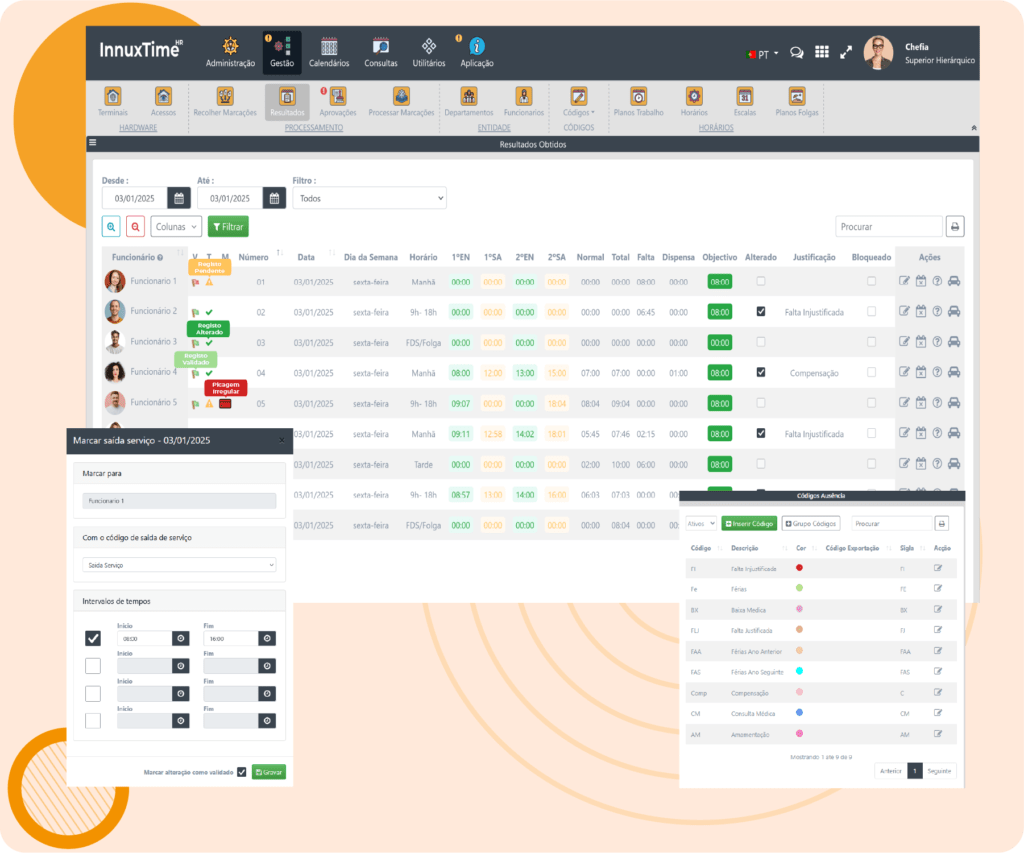Click the blue color dot for Consulta Médica
Screen dimensions: 1024x853
[x=799, y=713]
